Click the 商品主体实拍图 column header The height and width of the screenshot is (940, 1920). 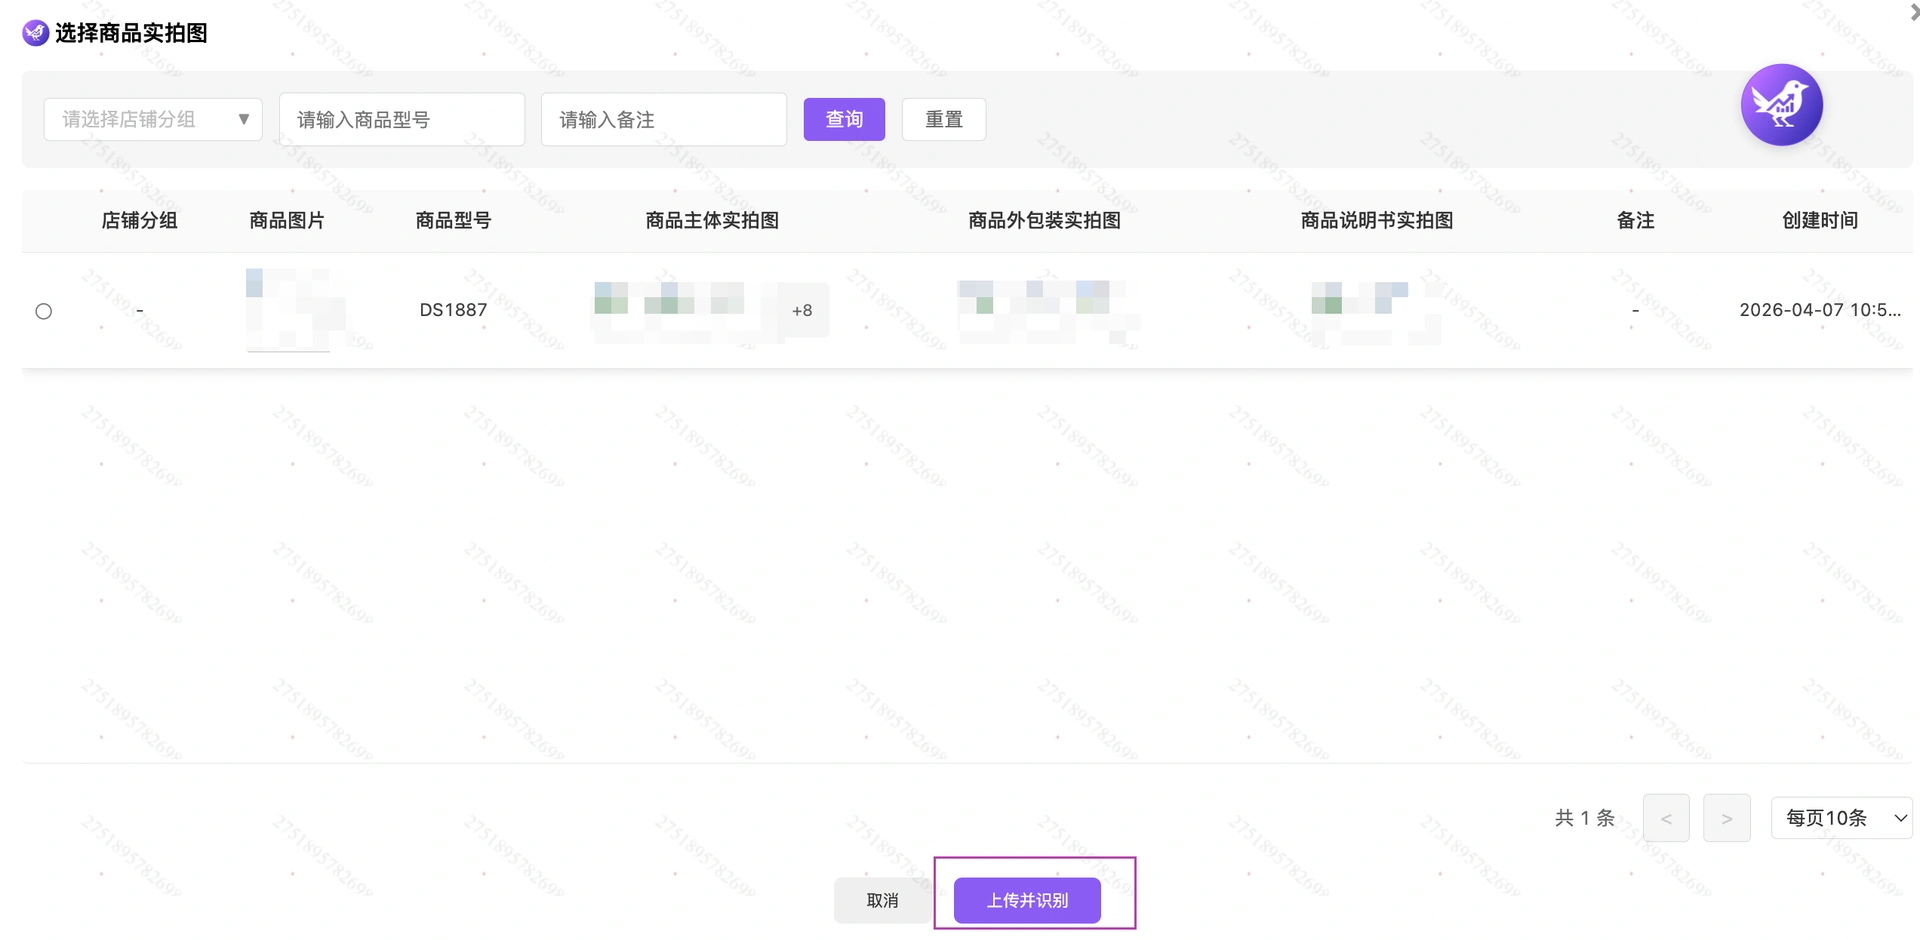tap(712, 220)
